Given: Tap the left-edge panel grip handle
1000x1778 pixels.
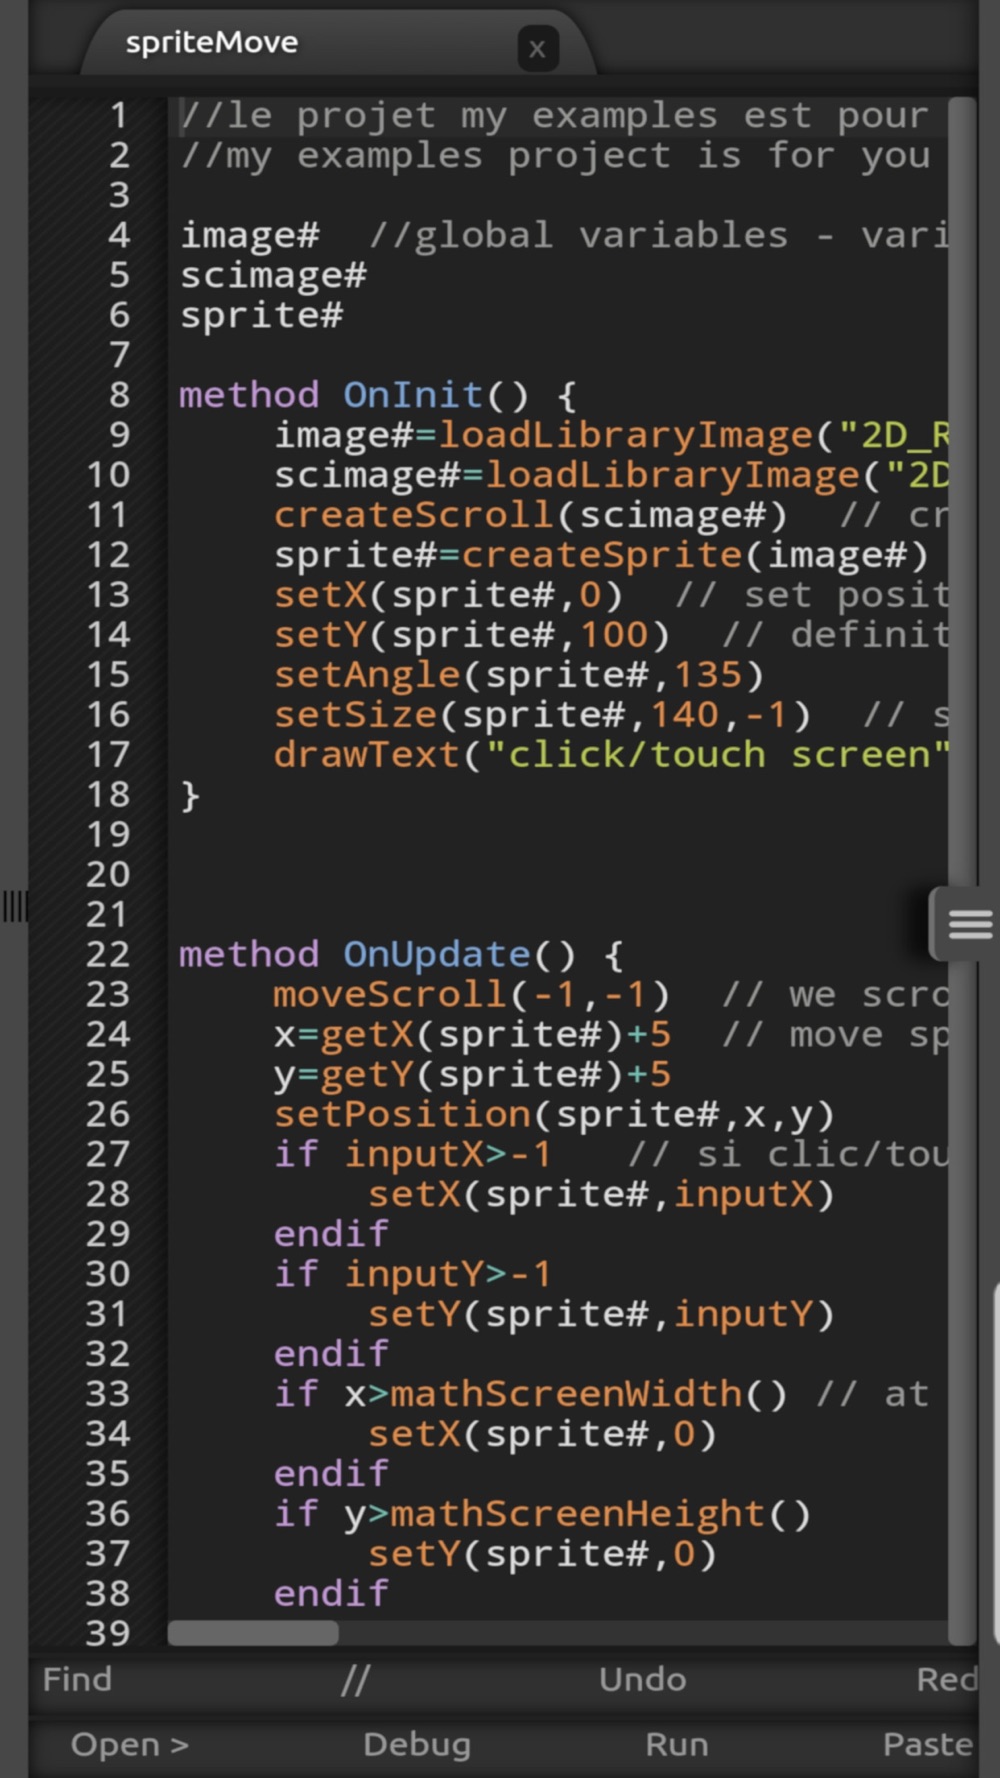Looking at the screenshot, I should pos(15,906).
